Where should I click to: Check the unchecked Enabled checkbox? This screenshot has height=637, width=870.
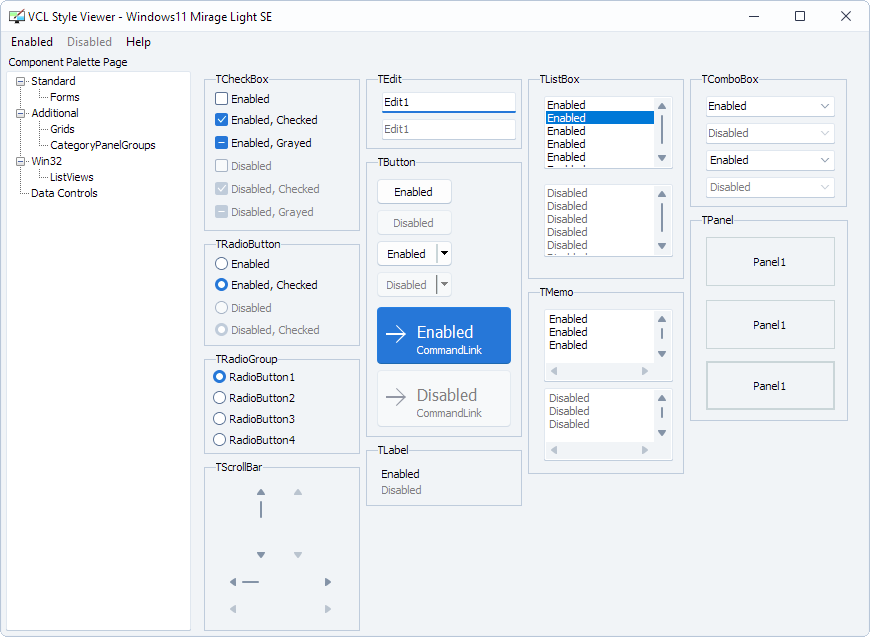coord(221,99)
